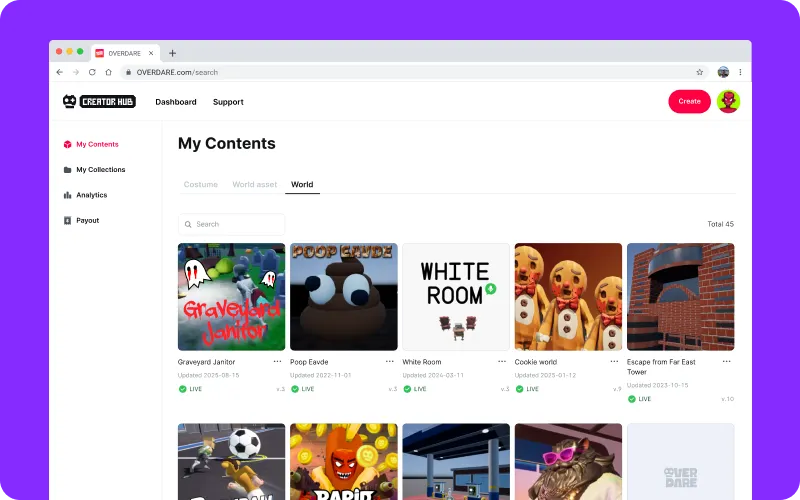Open the Payout sidebar icon
The image size is (800, 500).
(x=67, y=220)
